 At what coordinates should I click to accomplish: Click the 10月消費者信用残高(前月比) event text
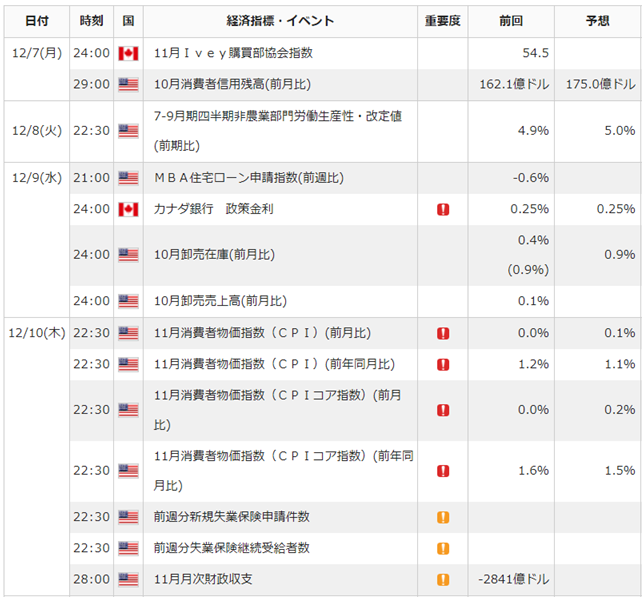pyautogui.click(x=232, y=84)
